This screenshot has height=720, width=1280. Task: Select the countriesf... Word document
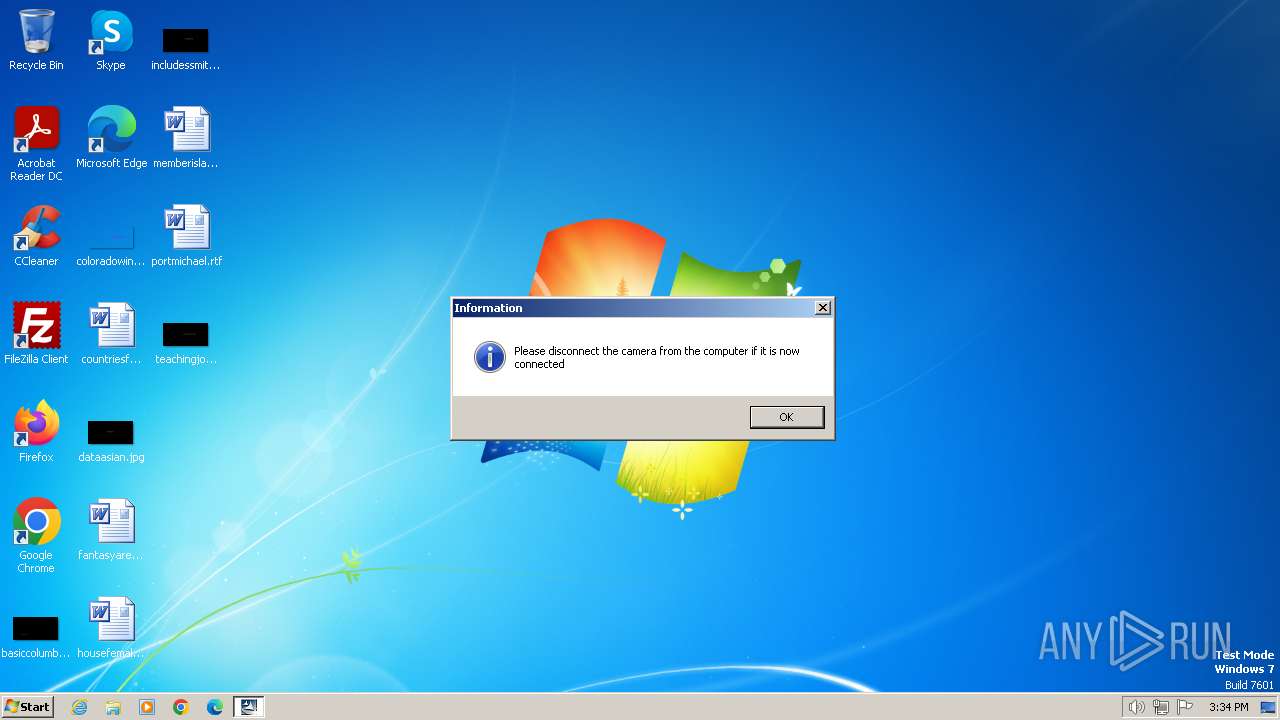click(111, 334)
